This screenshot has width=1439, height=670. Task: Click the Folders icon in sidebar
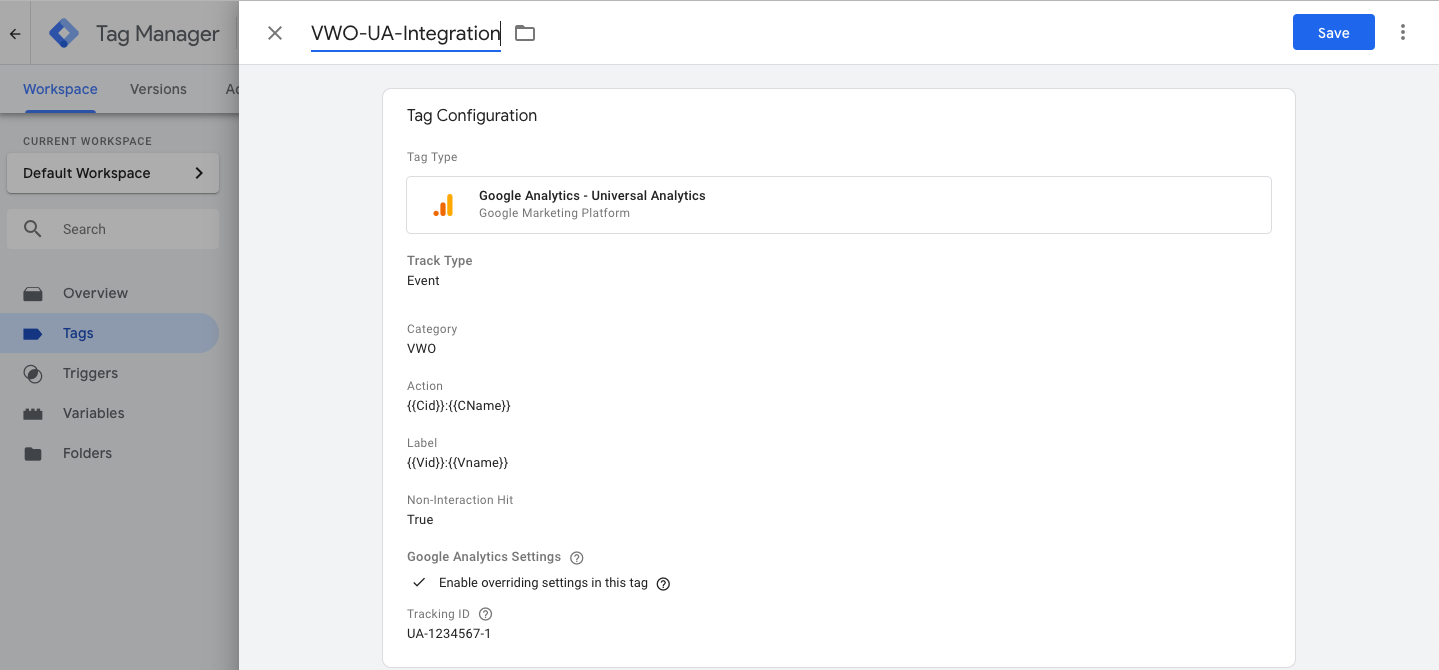coord(33,453)
